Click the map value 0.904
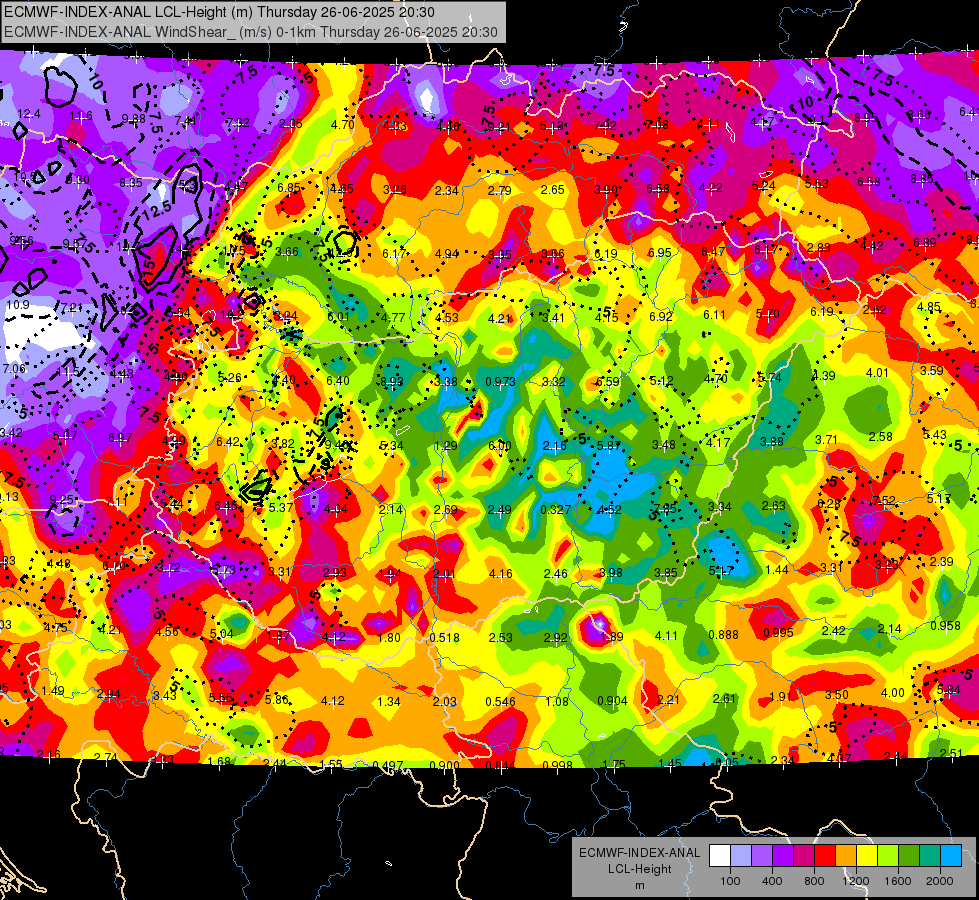 612,700
